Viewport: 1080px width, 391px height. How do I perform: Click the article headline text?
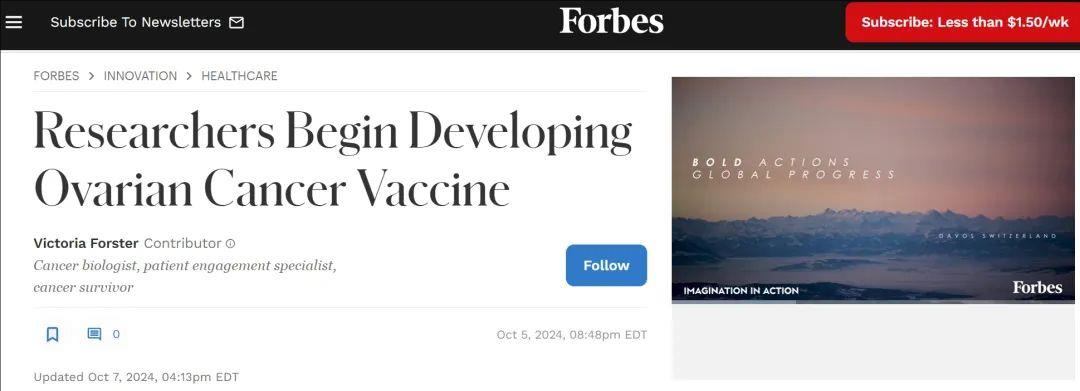[x=333, y=159]
